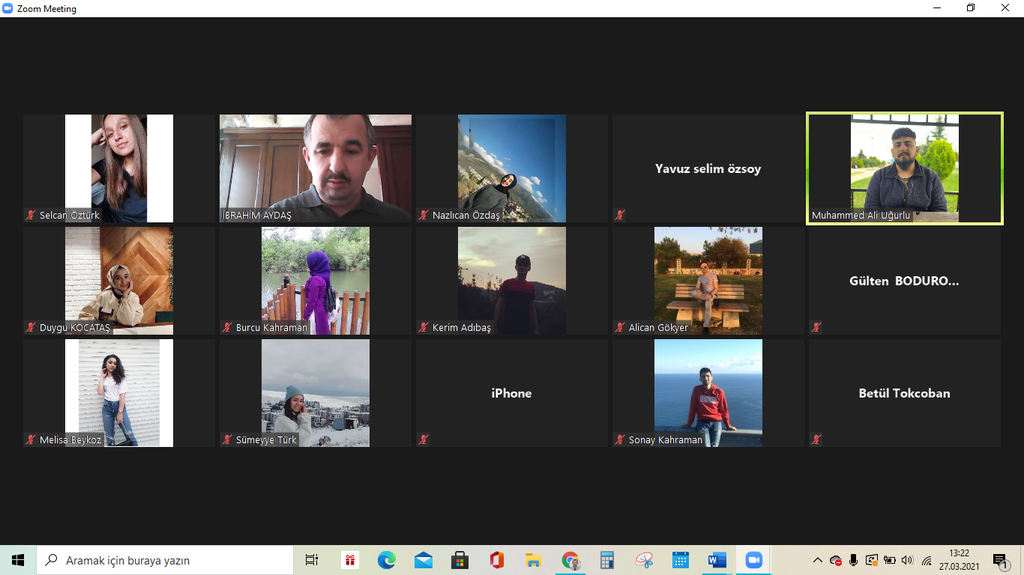Click muted mic icon on Betül Tokcoban

[x=816, y=439]
